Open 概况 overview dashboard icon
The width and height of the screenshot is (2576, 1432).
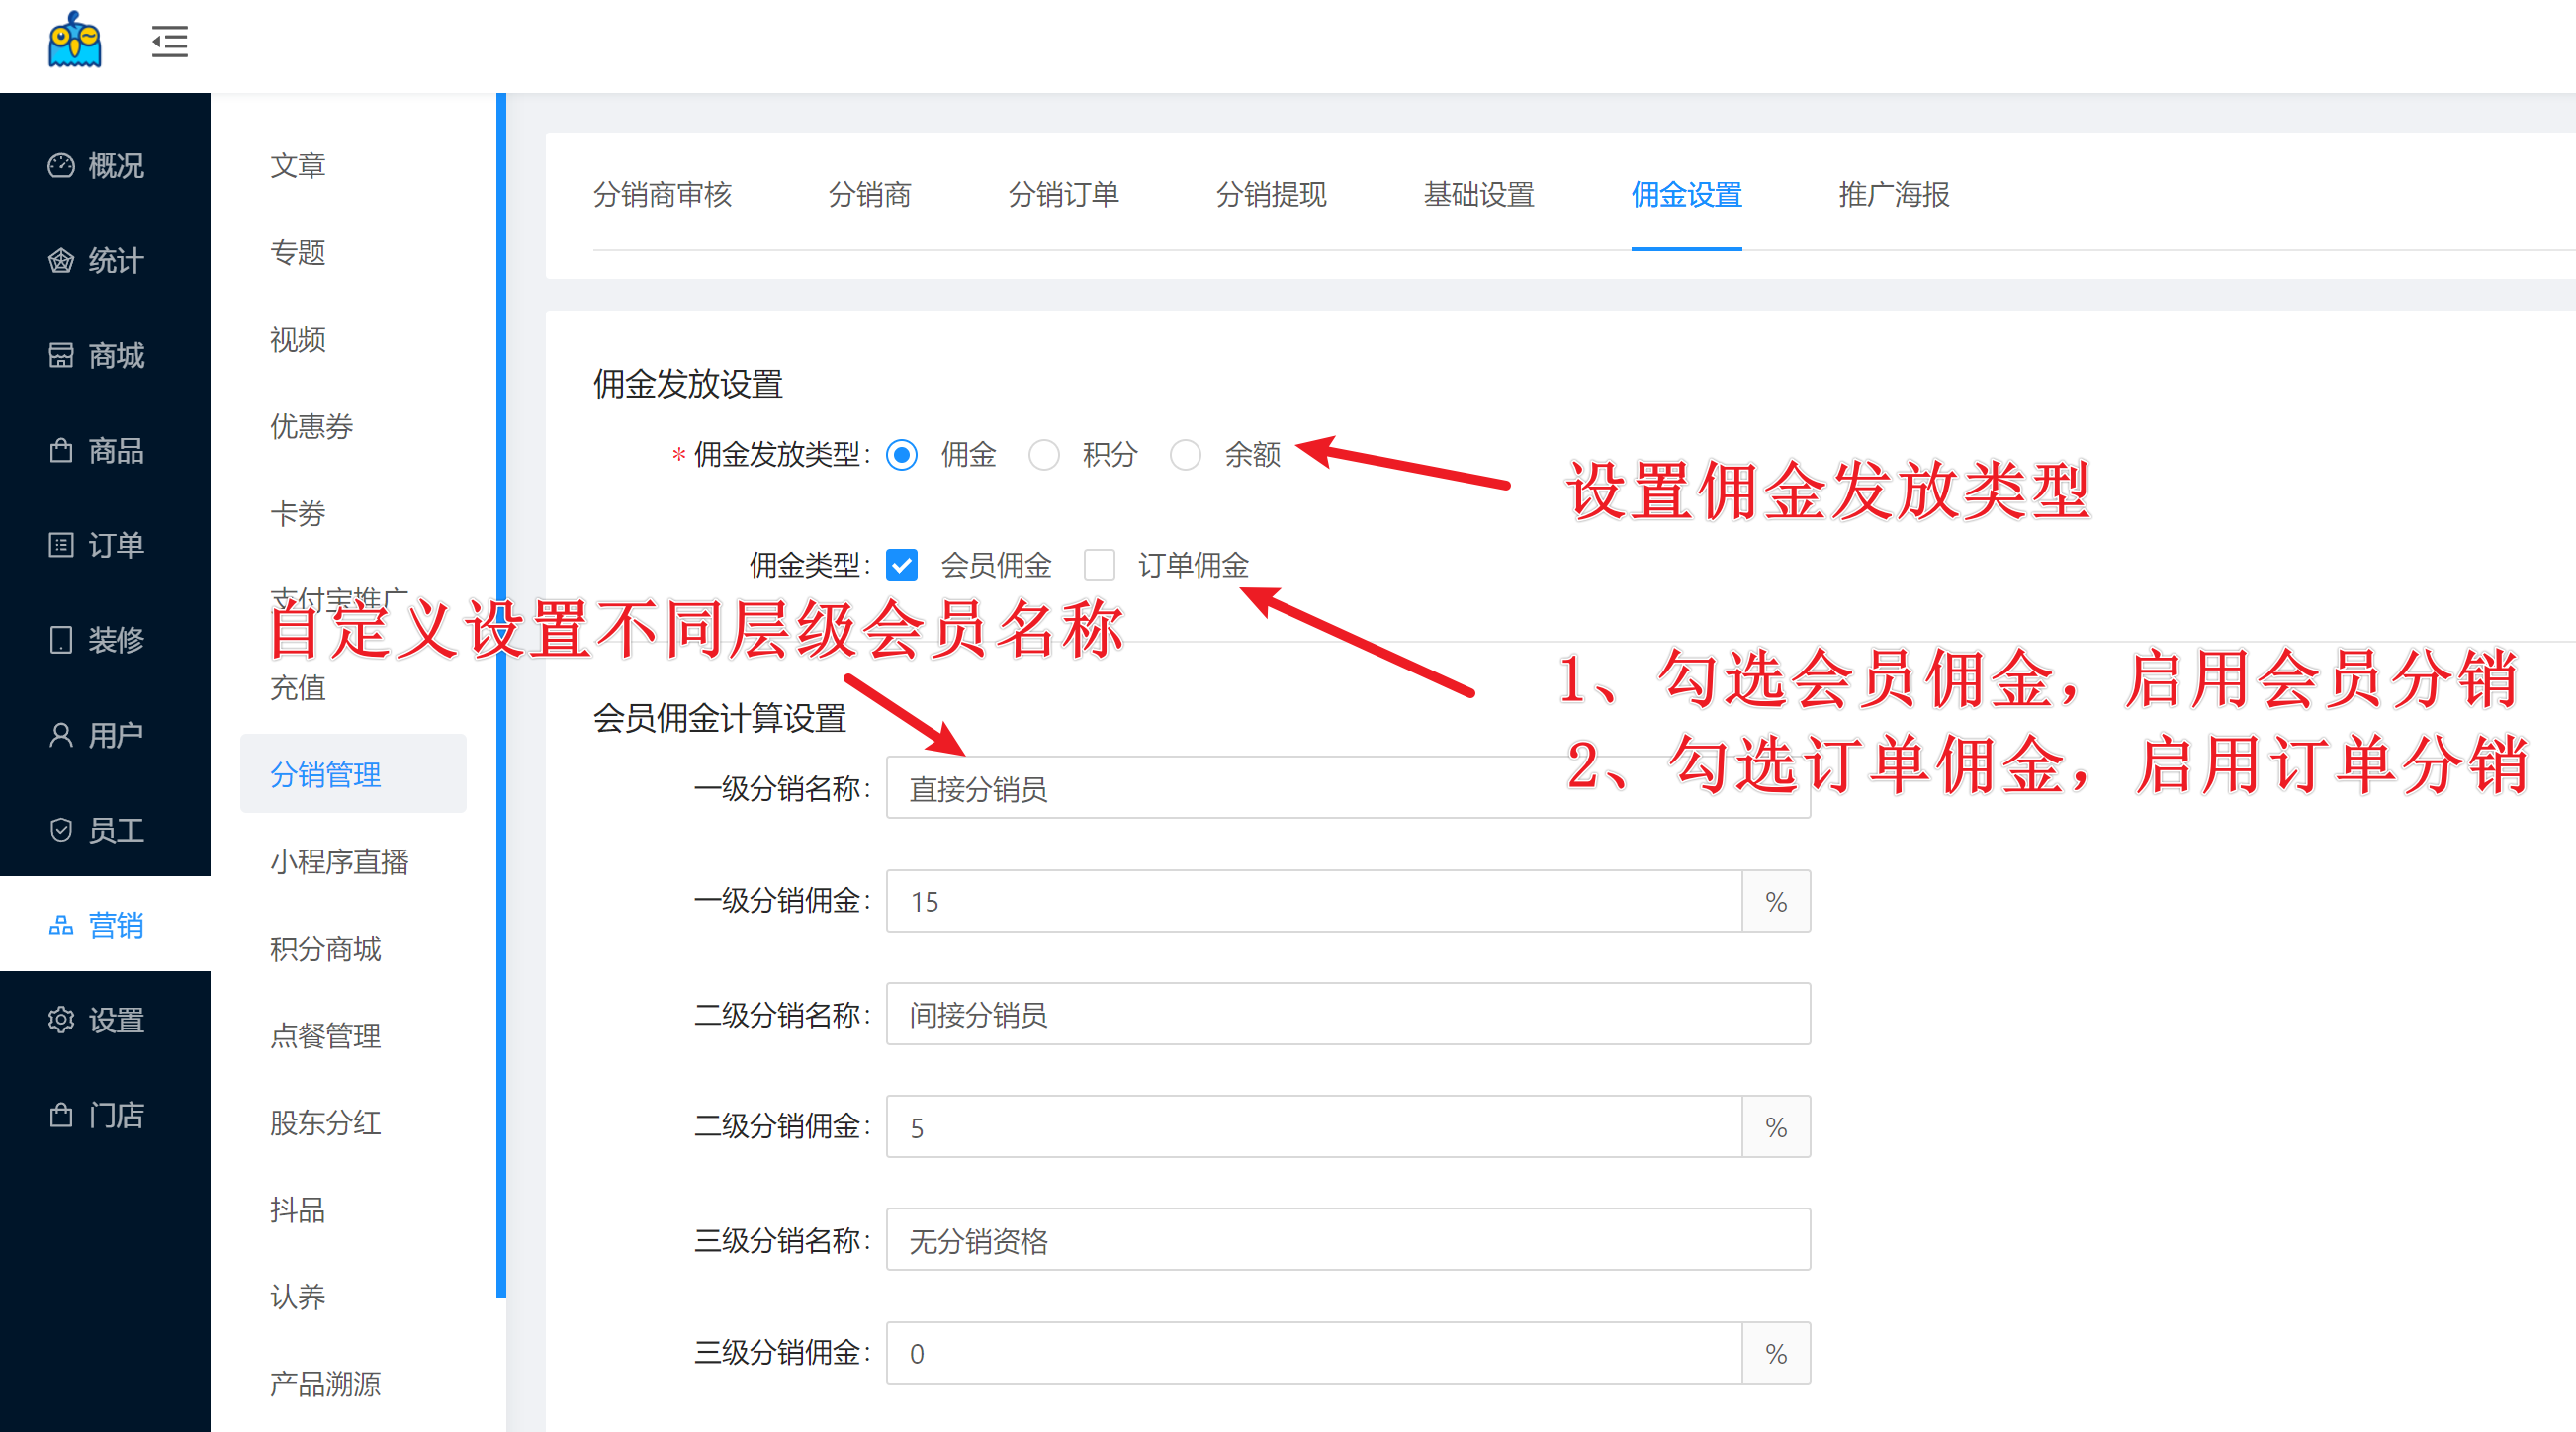(61, 165)
